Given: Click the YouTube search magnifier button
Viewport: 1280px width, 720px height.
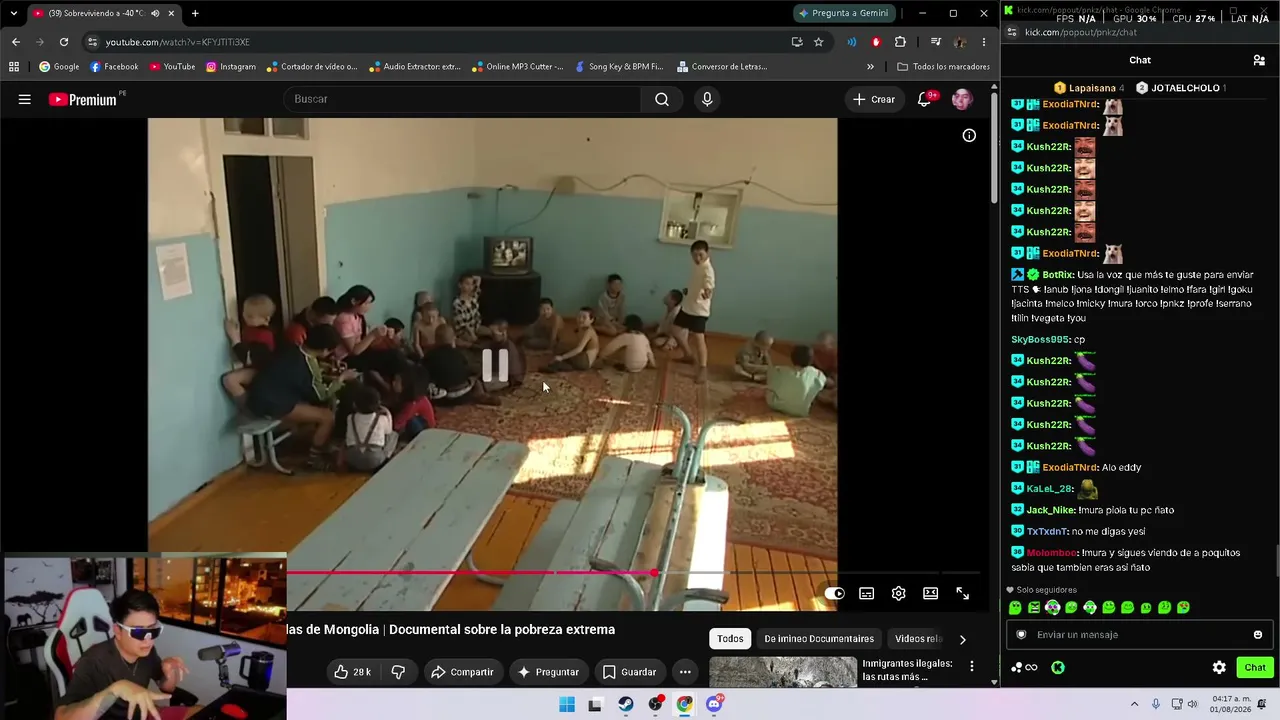Looking at the screenshot, I should coord(662,99).
